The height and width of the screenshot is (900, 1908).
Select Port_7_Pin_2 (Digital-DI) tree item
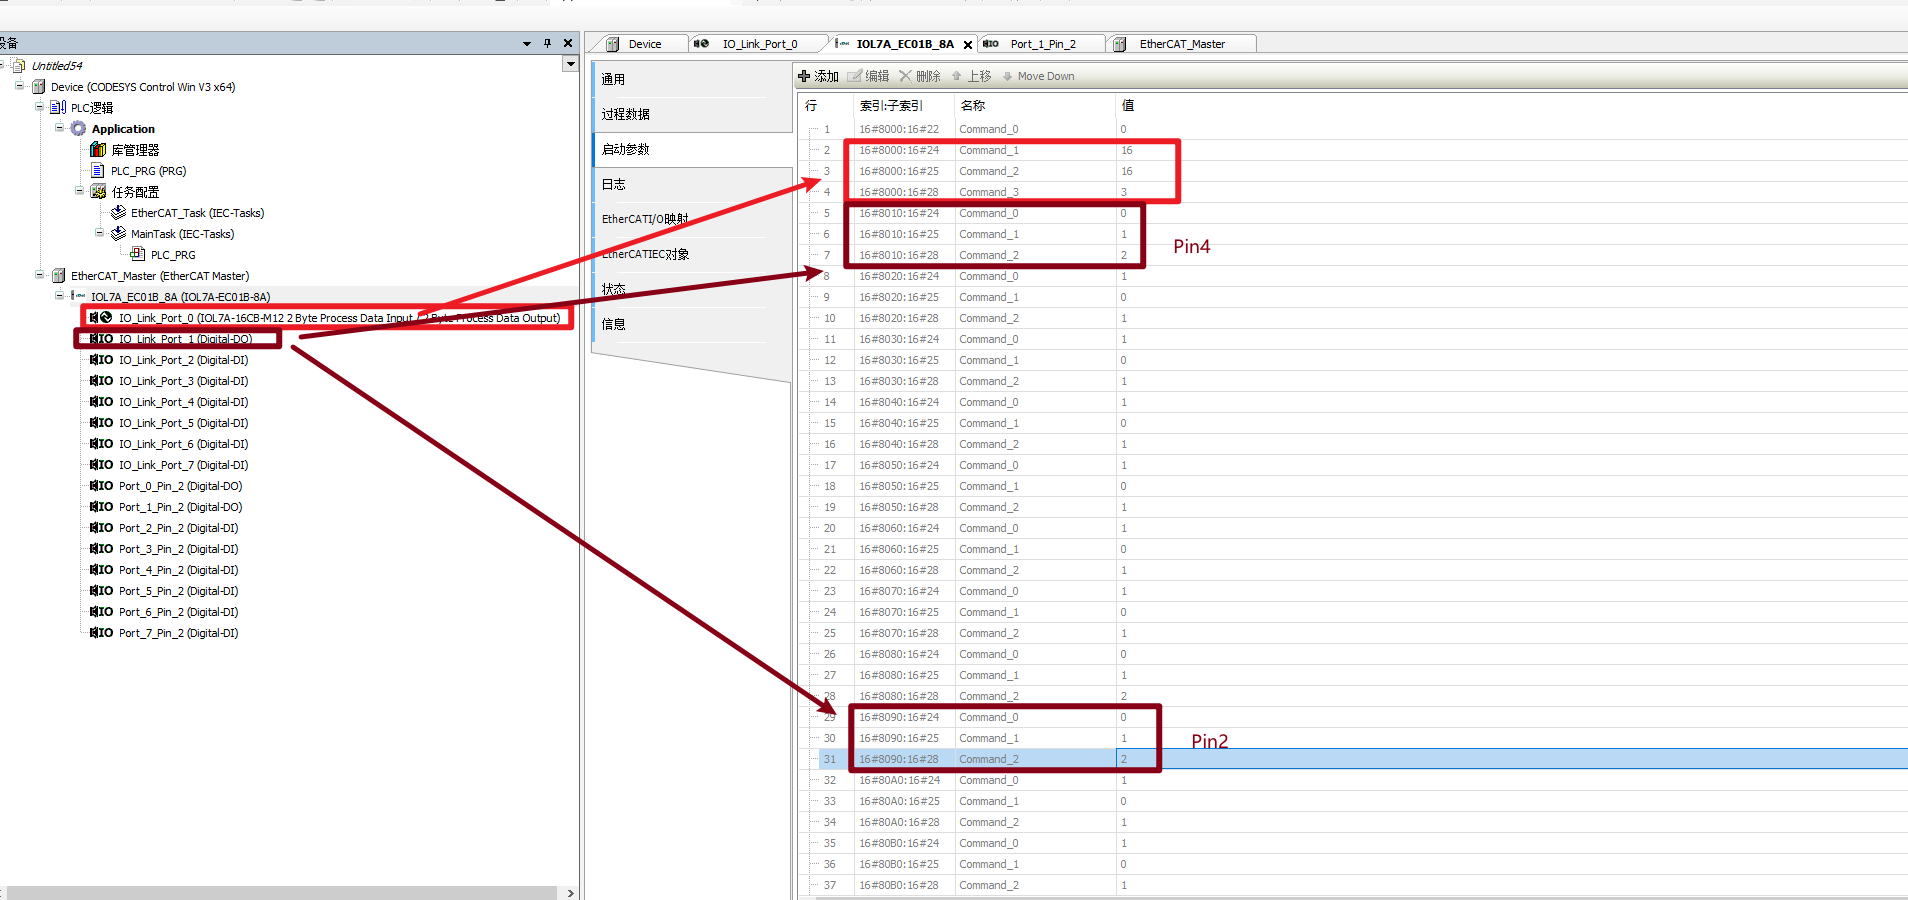point(178,633)
